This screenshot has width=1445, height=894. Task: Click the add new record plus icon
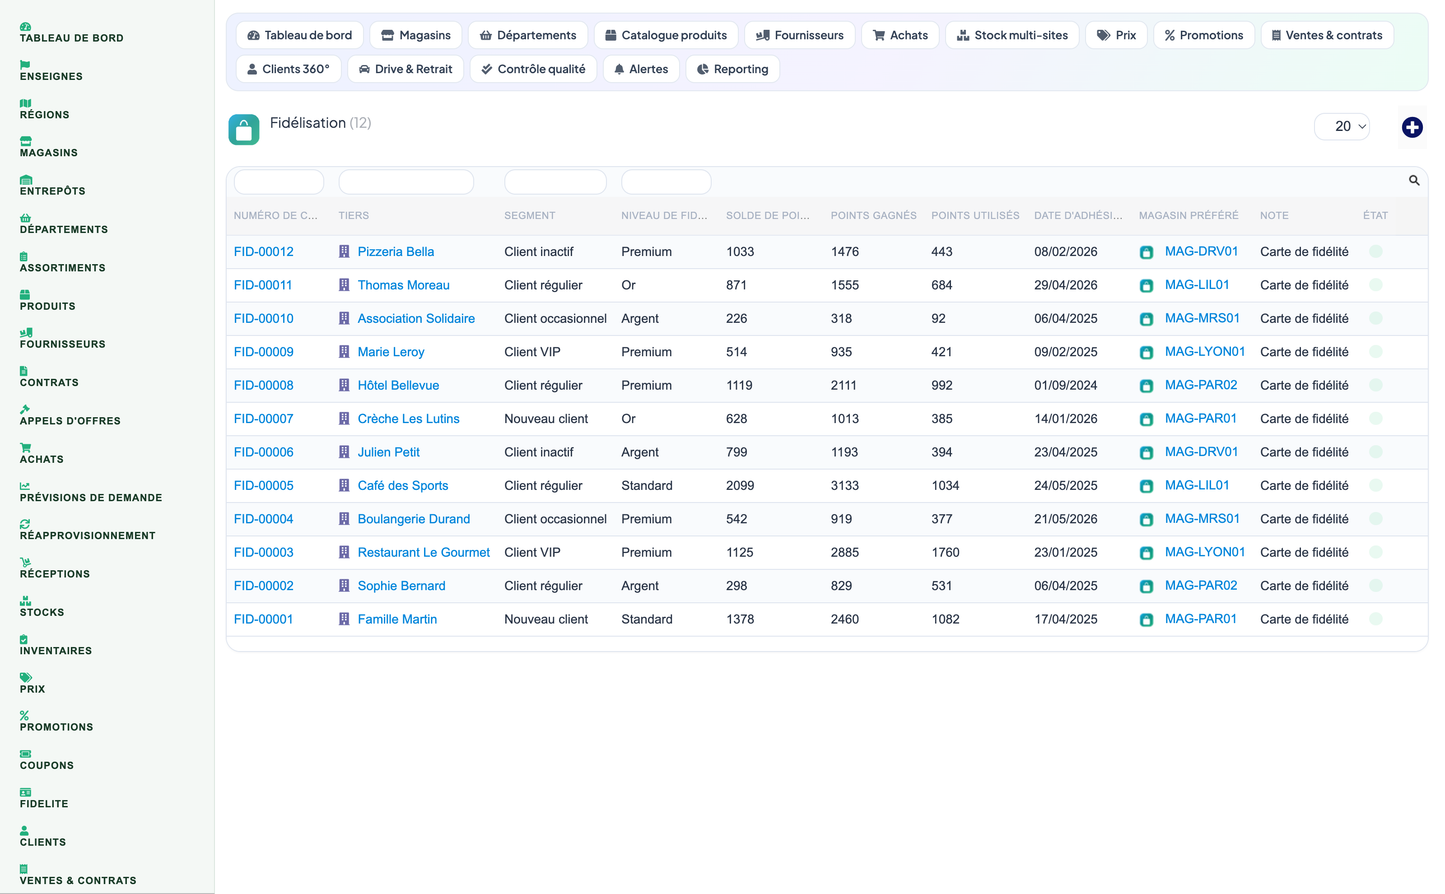[1412, 127]
